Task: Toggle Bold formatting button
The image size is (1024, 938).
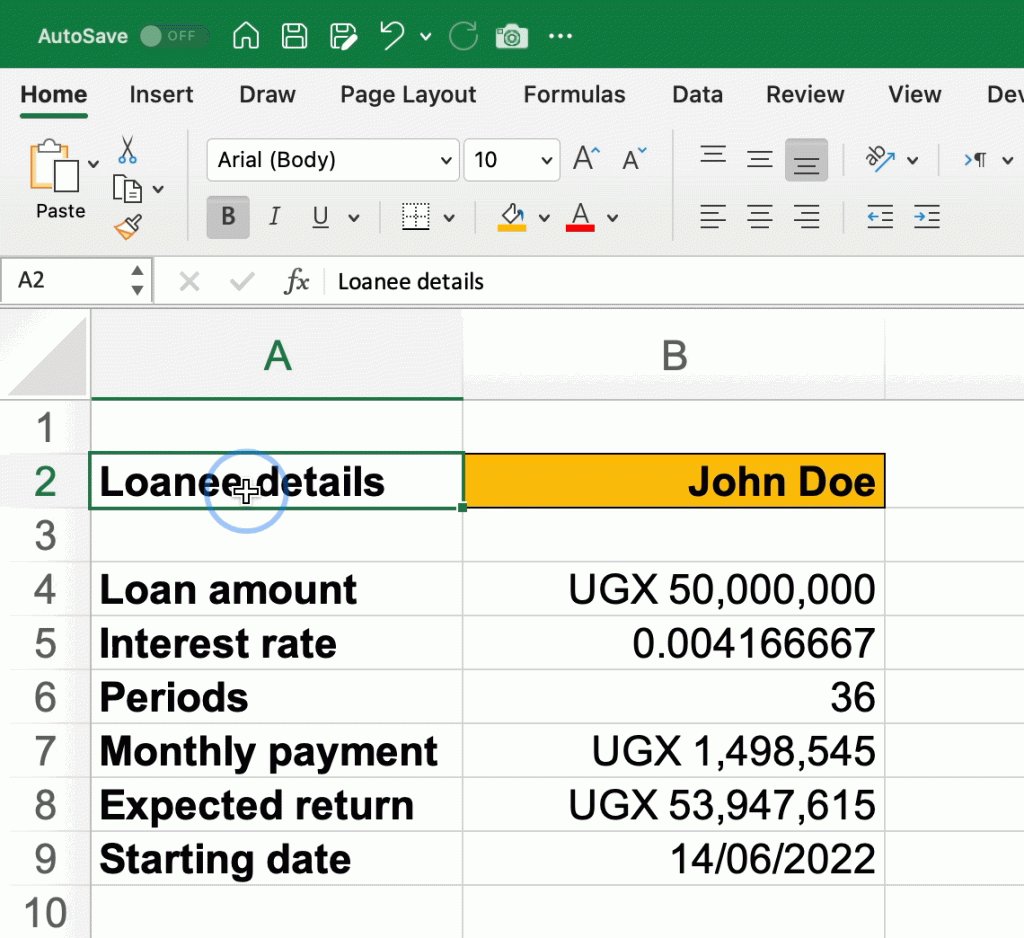Action: (228, 217)
